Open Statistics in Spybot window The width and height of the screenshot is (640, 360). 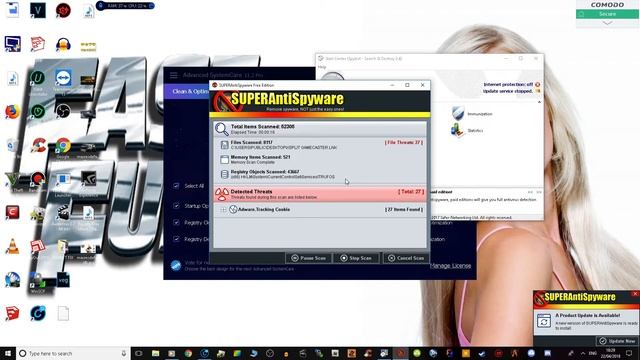pos(468,131)
